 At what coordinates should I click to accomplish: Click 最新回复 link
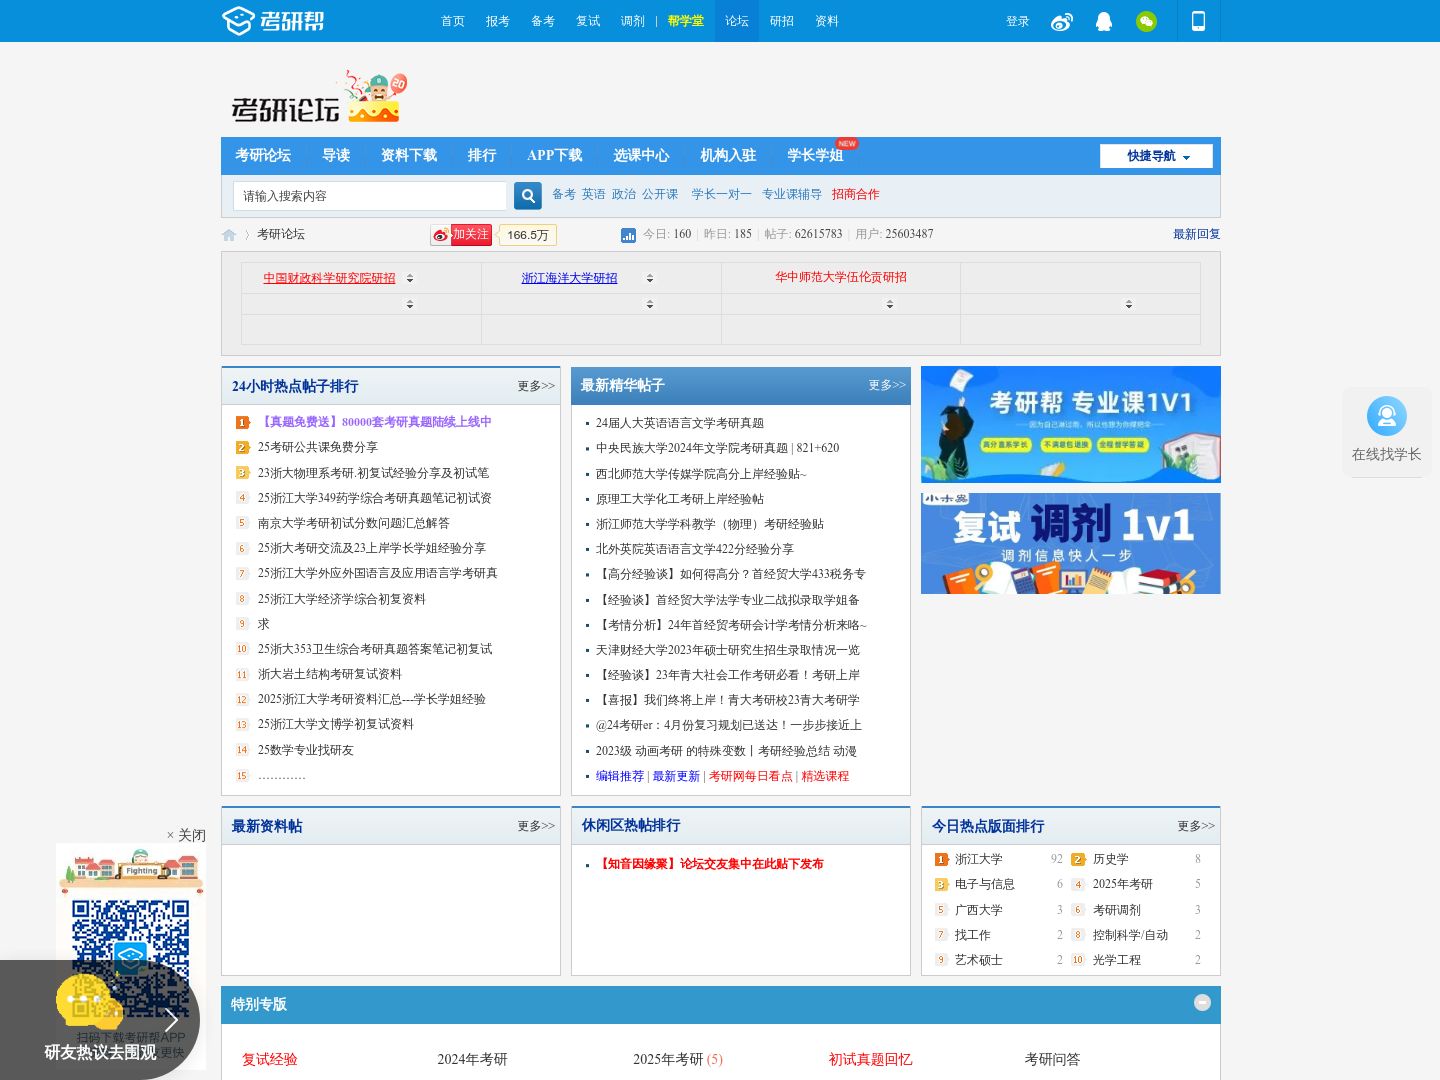pos(1196,234)
